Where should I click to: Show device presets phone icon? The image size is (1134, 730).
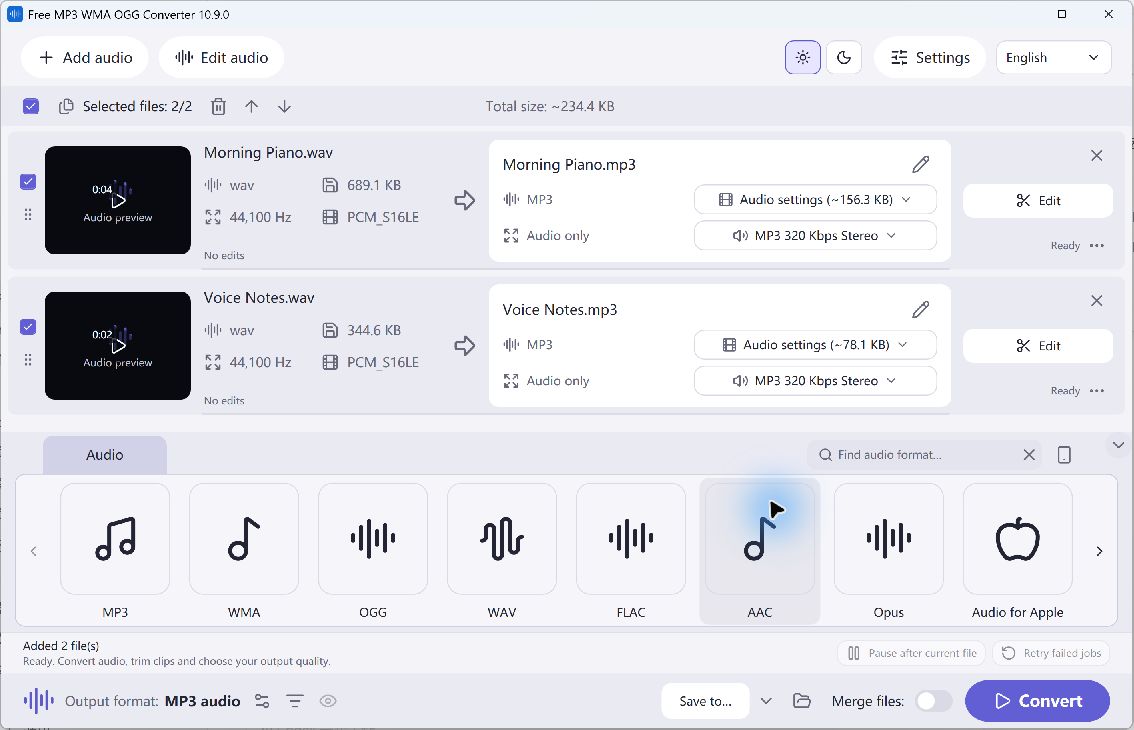click(1064, 455)
